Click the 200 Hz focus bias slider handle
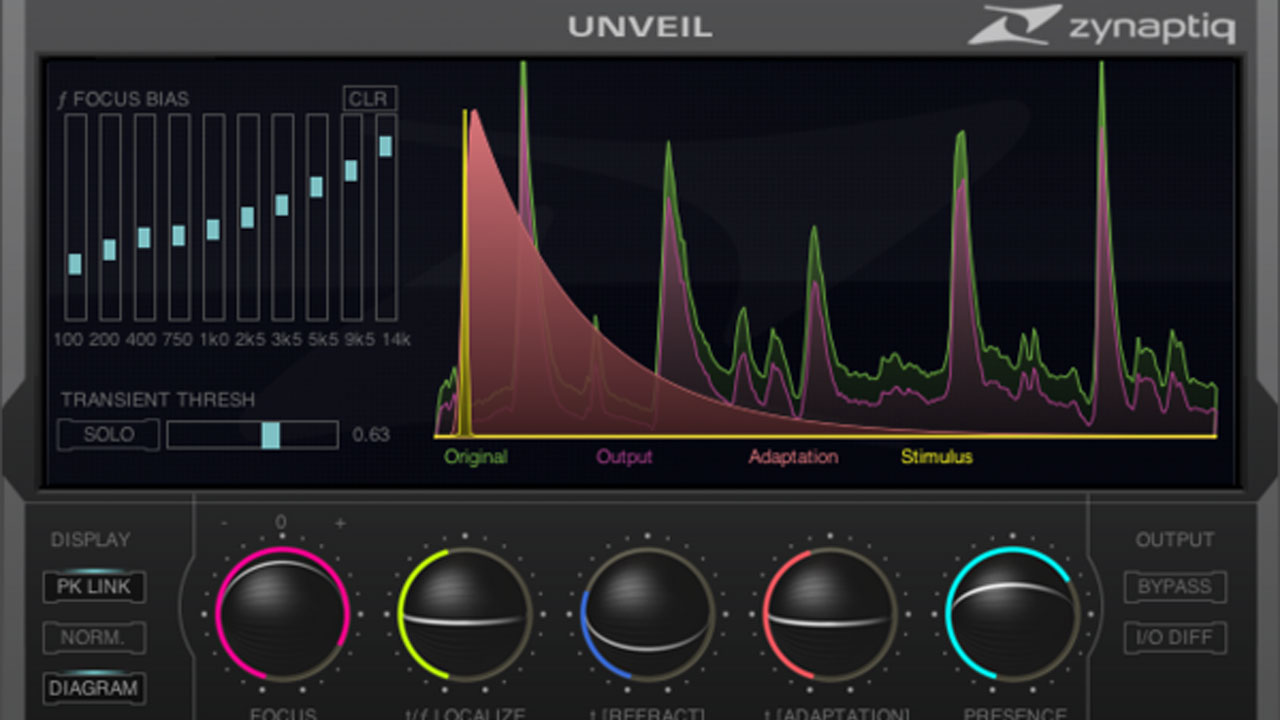 (x=109, y=249)
